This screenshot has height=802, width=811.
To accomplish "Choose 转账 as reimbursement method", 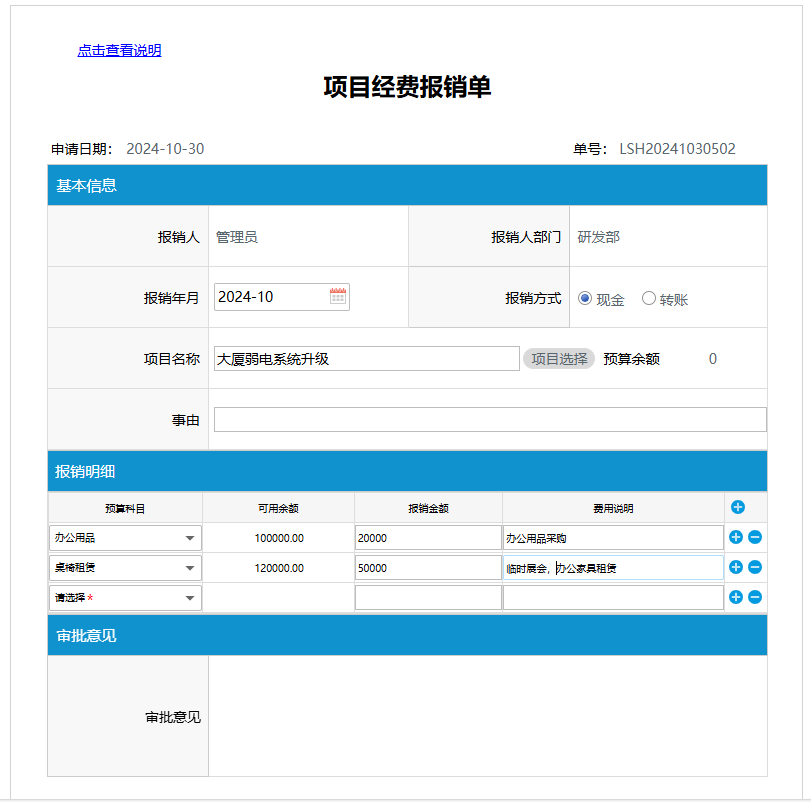I will (649, 298).
